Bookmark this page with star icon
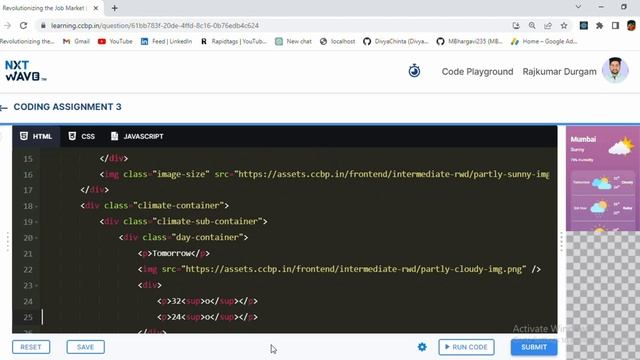This screenshot has width=640, height=360. point(564,25)
